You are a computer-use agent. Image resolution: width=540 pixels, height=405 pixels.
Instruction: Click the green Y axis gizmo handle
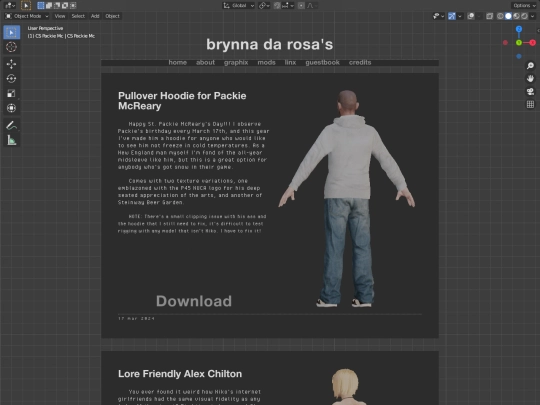[x=519, y=43]
